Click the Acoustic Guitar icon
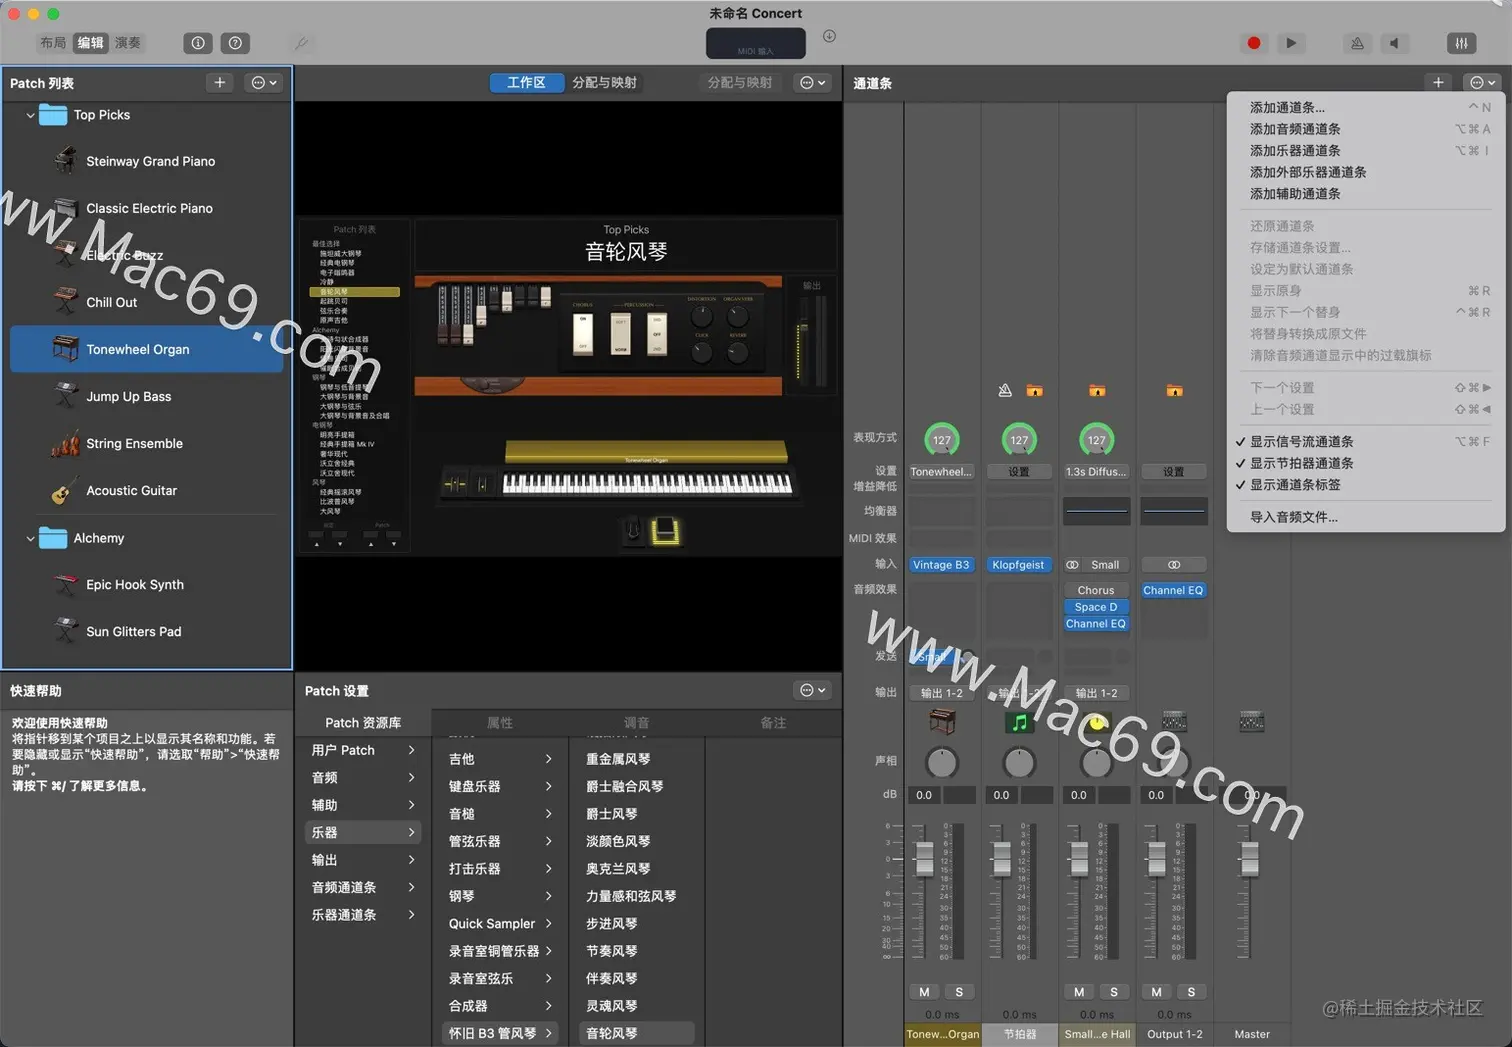The width and height of the screenshot is (1512, 1047). (65, 490)
